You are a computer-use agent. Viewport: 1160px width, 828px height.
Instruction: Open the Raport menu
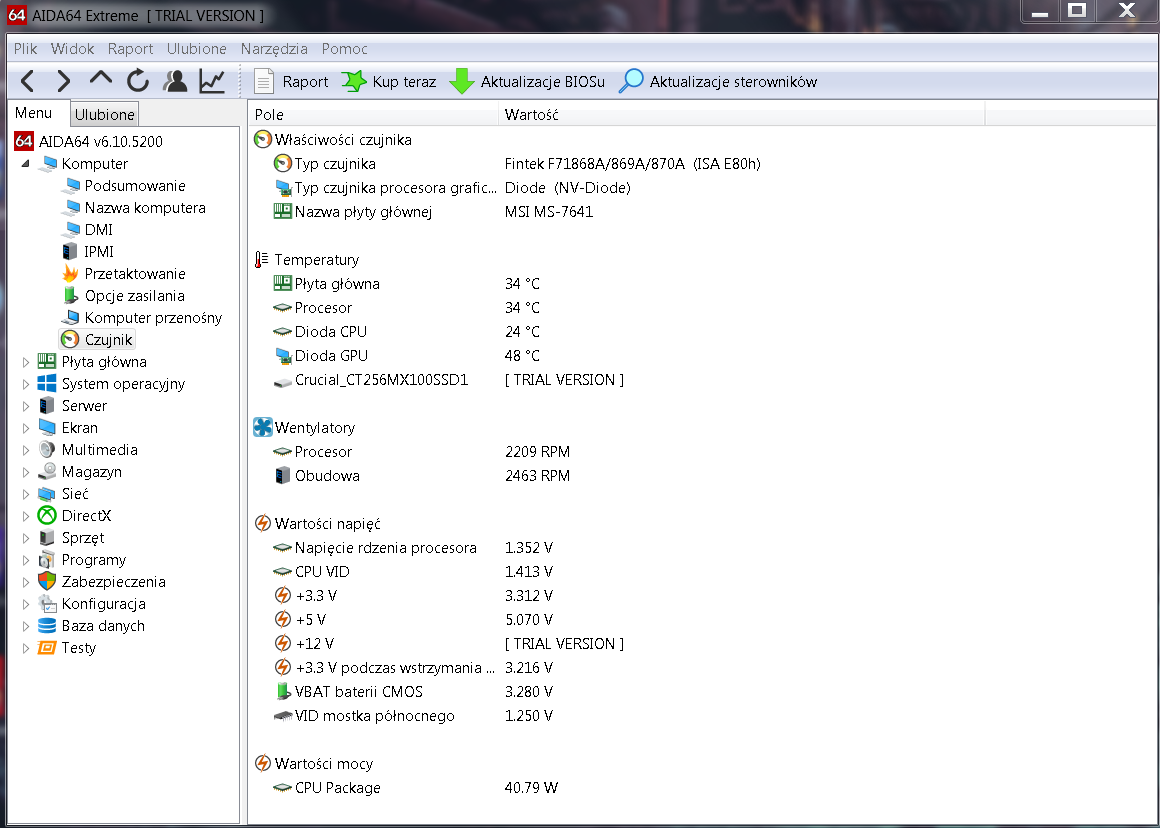tap(130, 49)
